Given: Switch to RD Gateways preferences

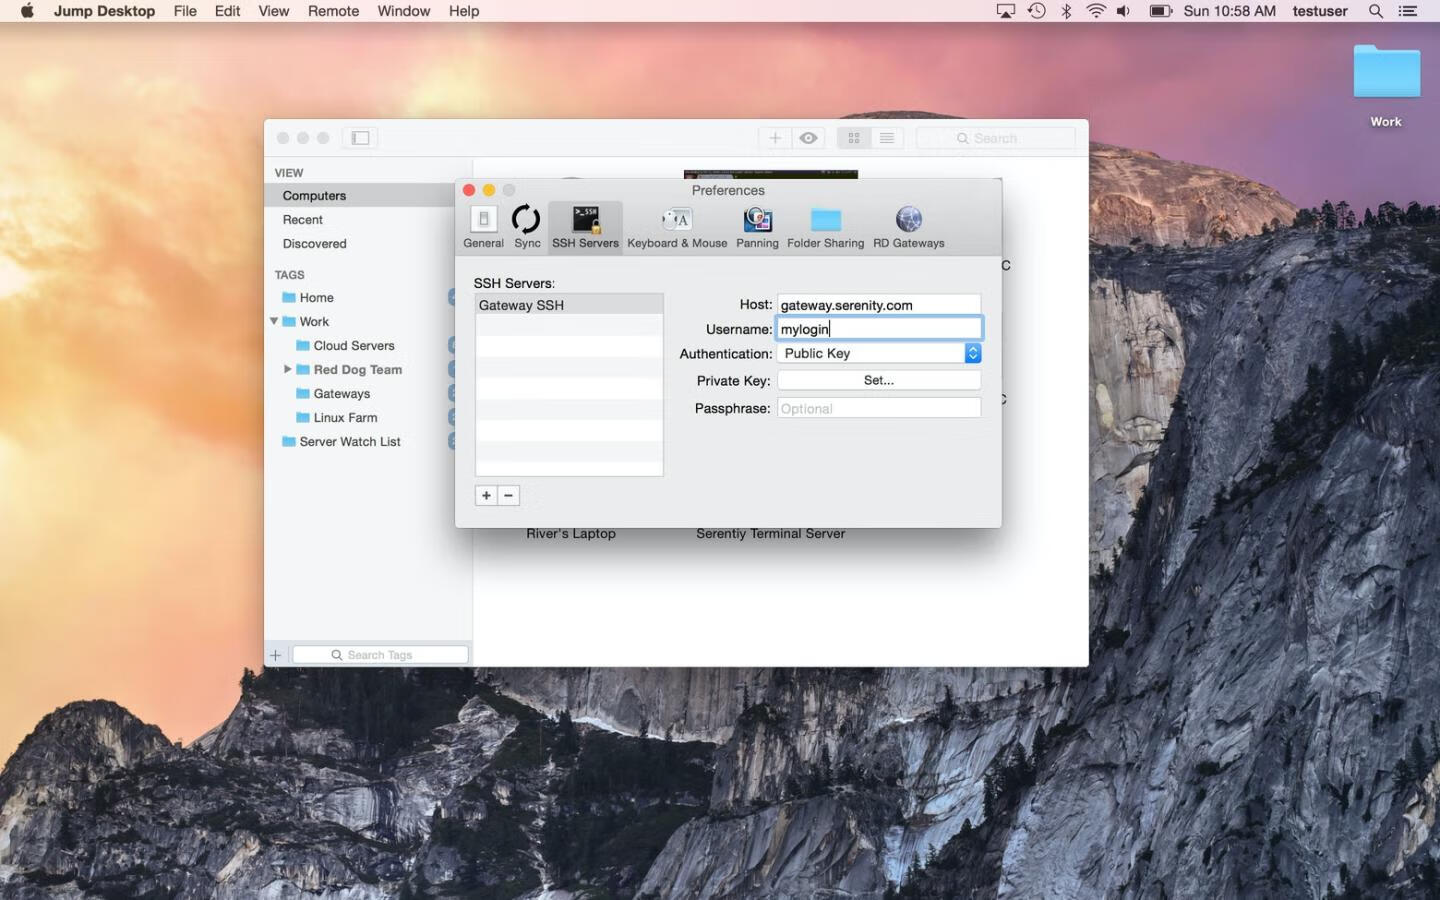Looking at the screenshot, I should point(908,226).
